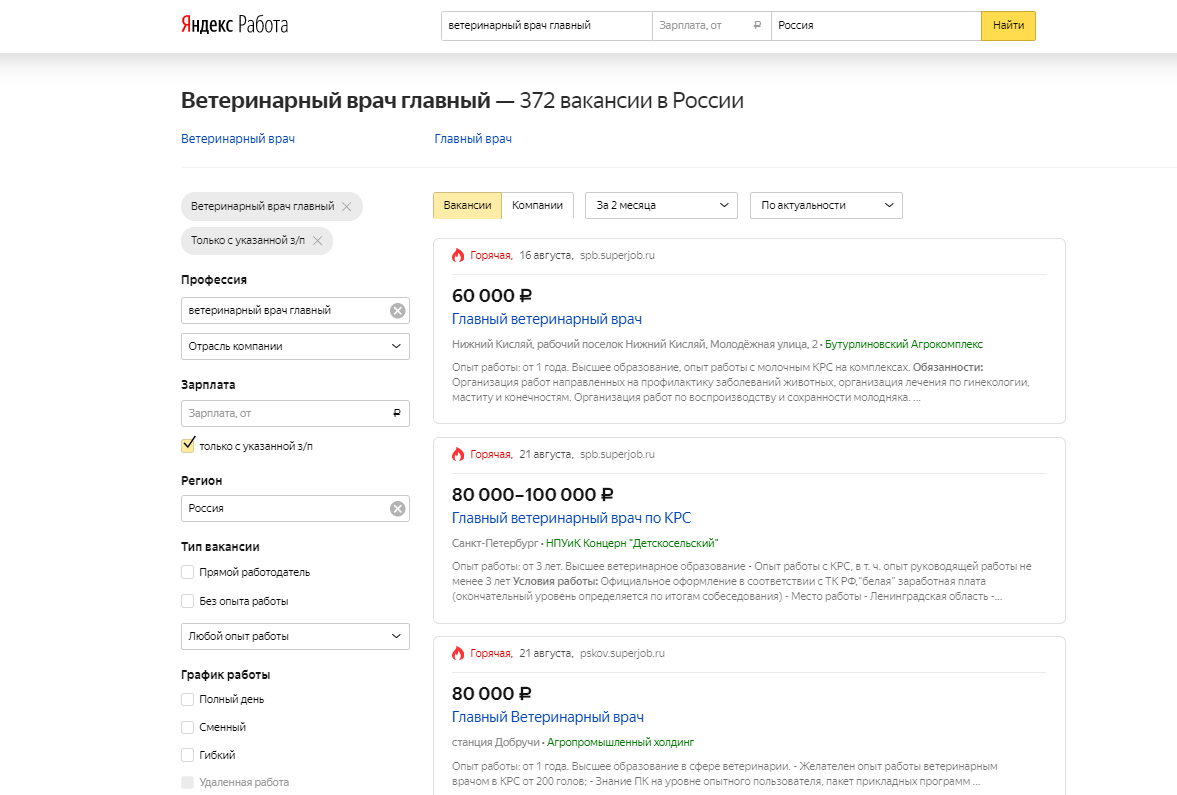Remove the 'Только с указанной з/п' chip

(317, 241)
